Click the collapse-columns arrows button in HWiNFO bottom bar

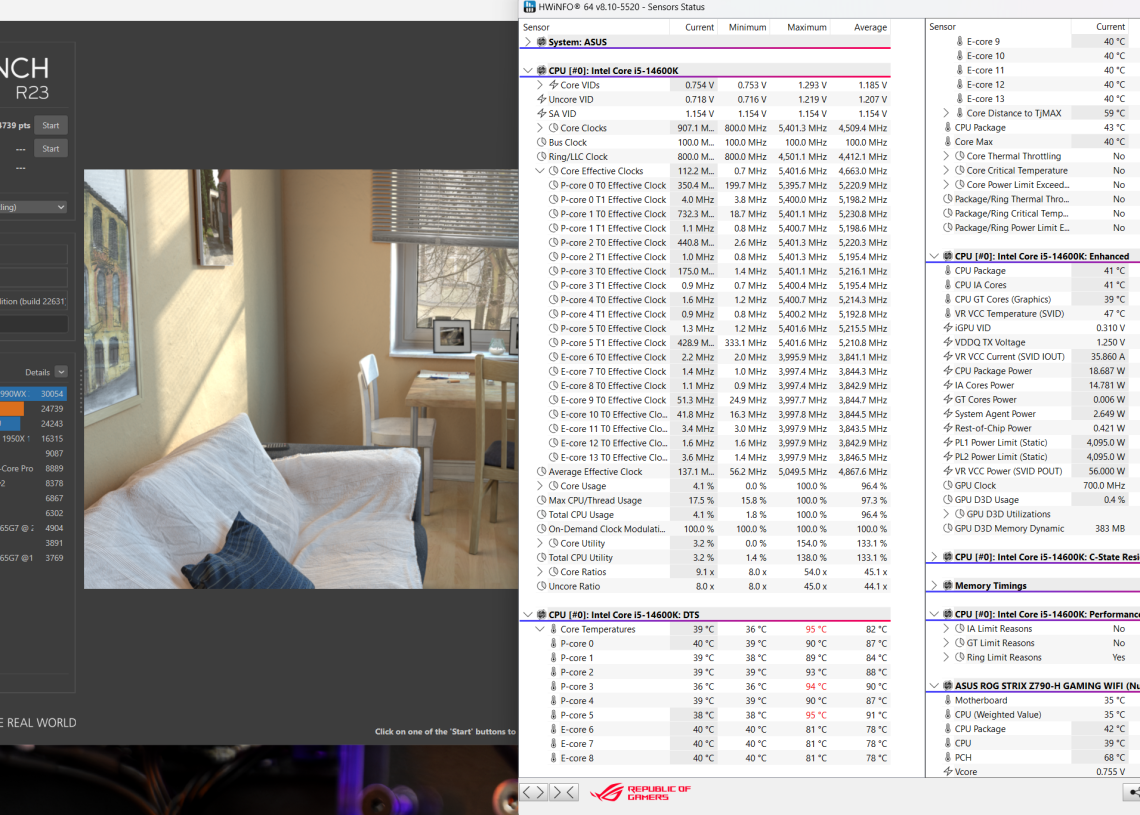point(564,792)
